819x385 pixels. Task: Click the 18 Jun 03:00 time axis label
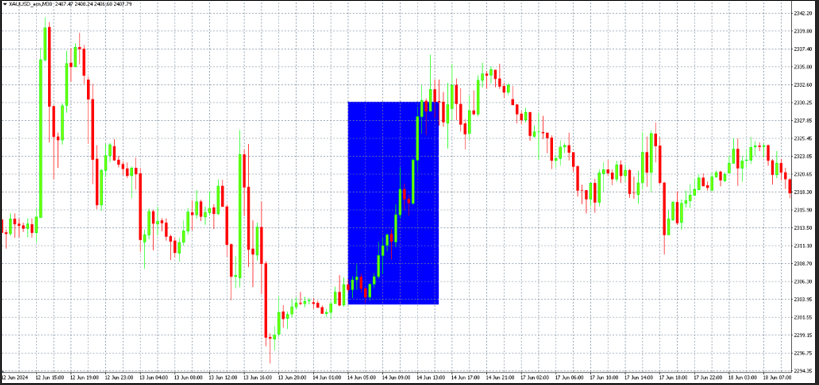click(x=742, y=377)
